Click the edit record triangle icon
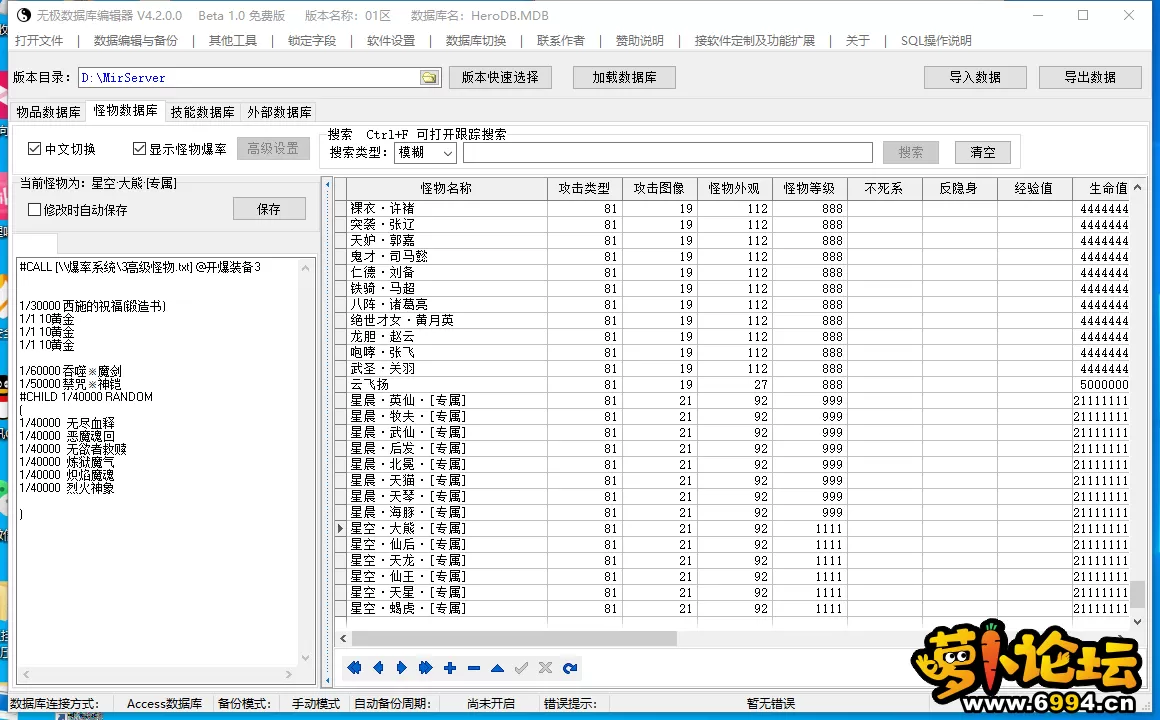1160x720 pixels. tap(498, 668)
